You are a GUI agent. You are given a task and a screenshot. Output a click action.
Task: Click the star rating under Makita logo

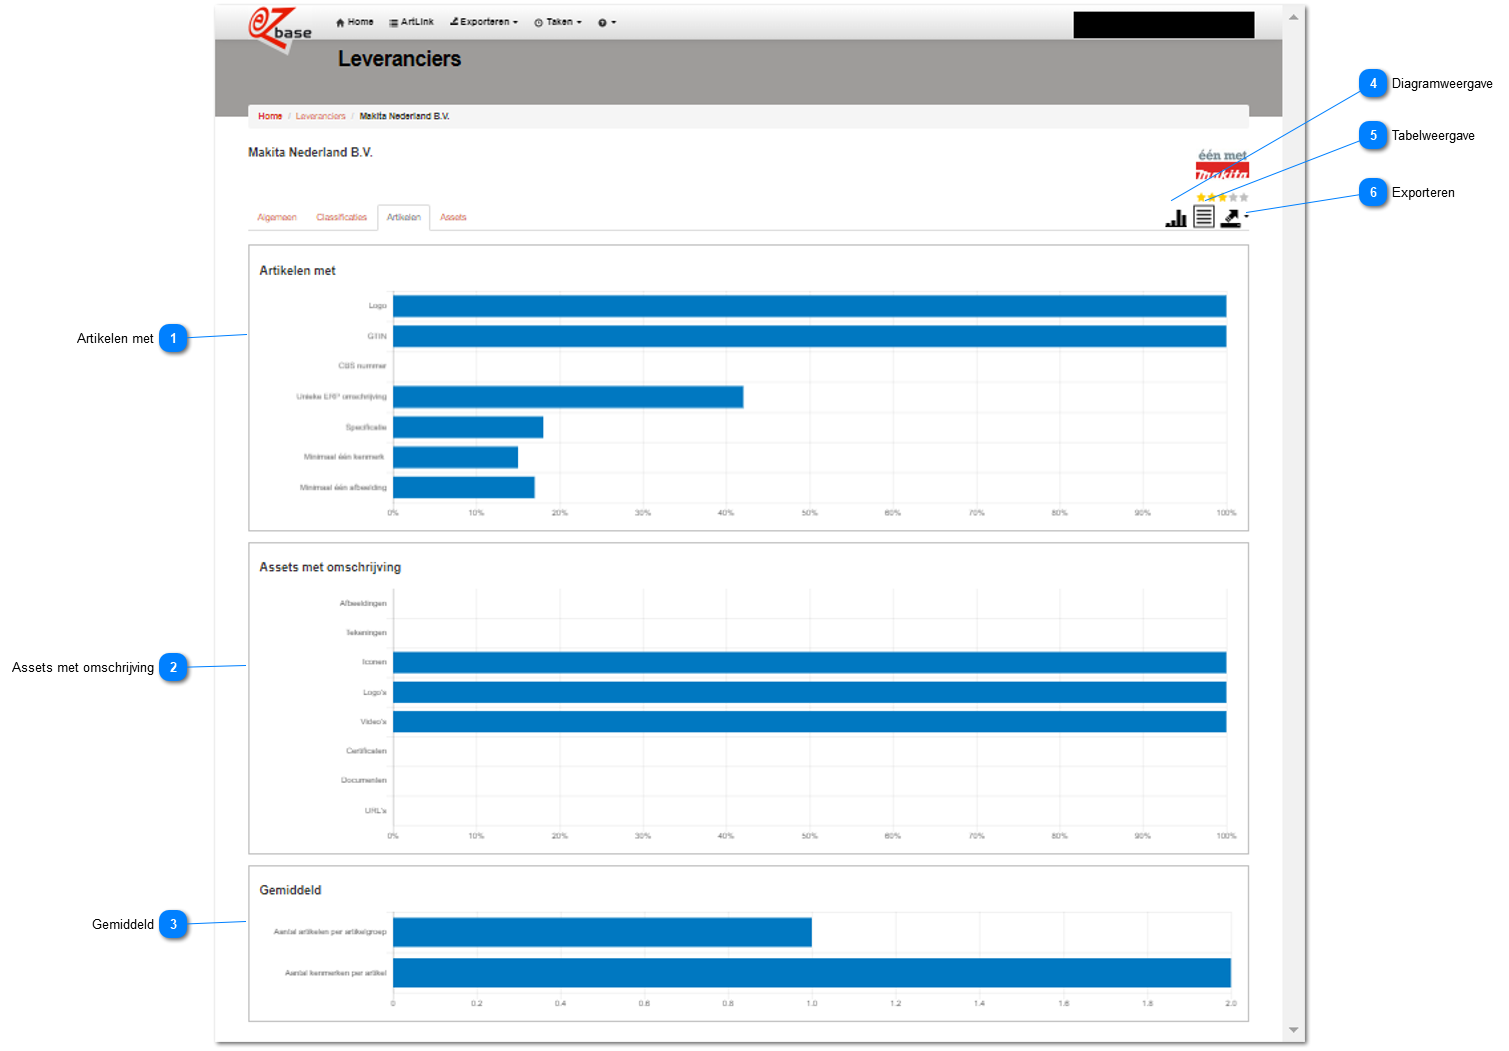coord(1222,197)
